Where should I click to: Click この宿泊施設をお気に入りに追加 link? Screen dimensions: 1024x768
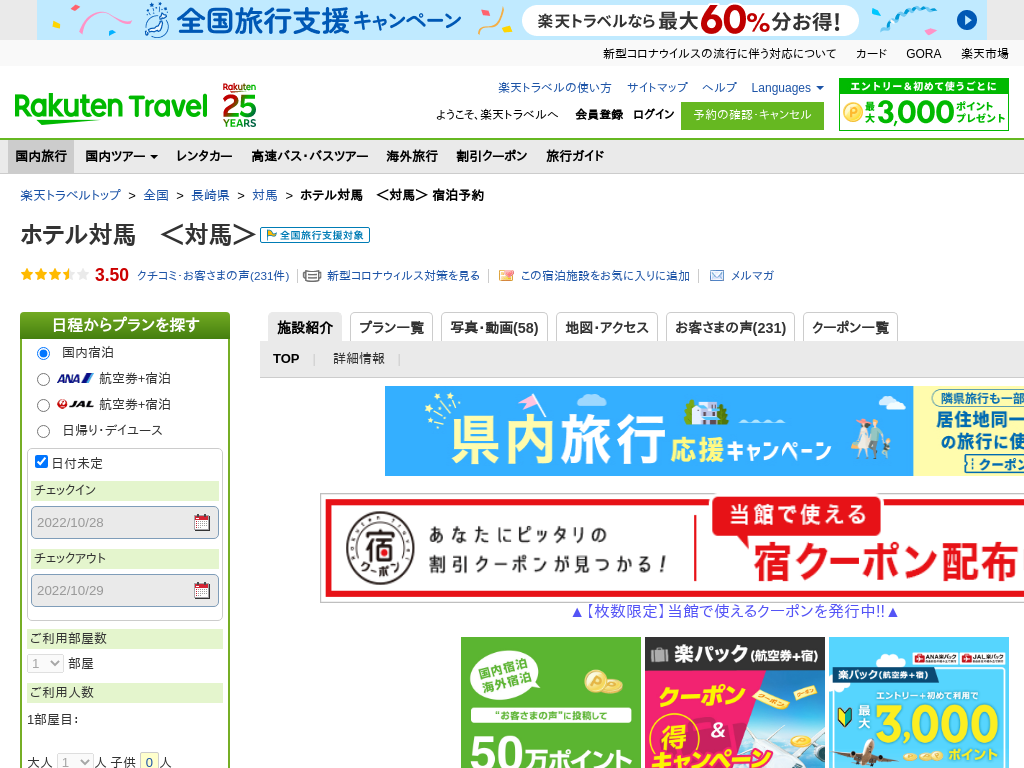(x=605, y=276)
